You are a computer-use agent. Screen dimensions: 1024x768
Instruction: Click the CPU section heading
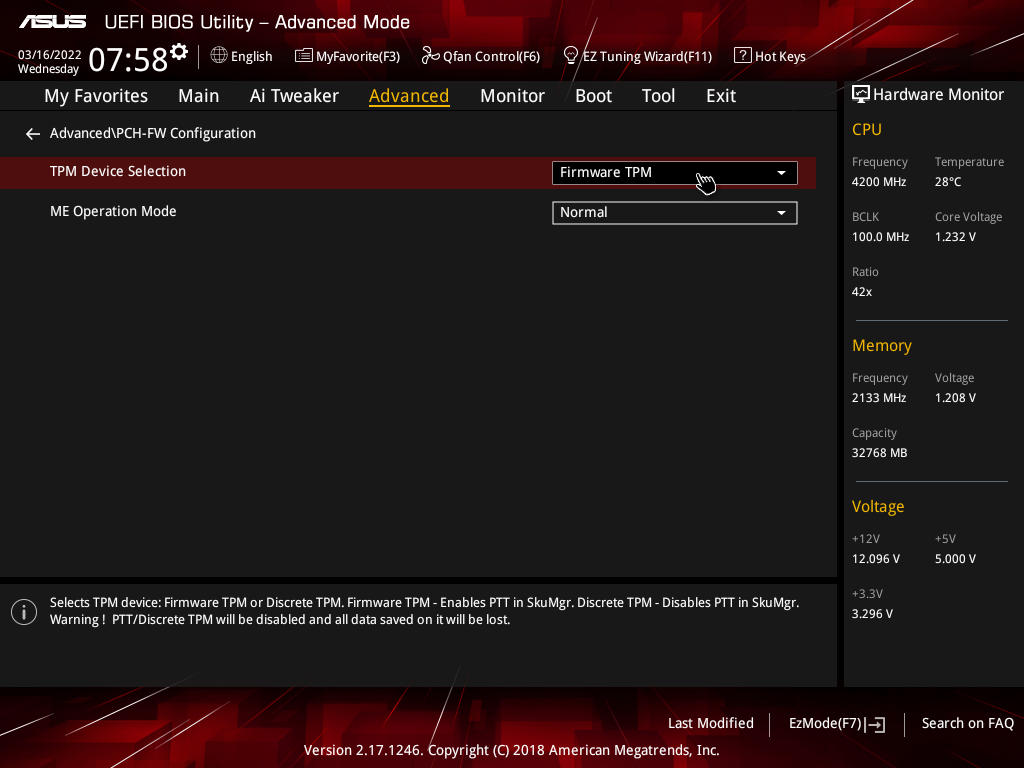(867, 129)
